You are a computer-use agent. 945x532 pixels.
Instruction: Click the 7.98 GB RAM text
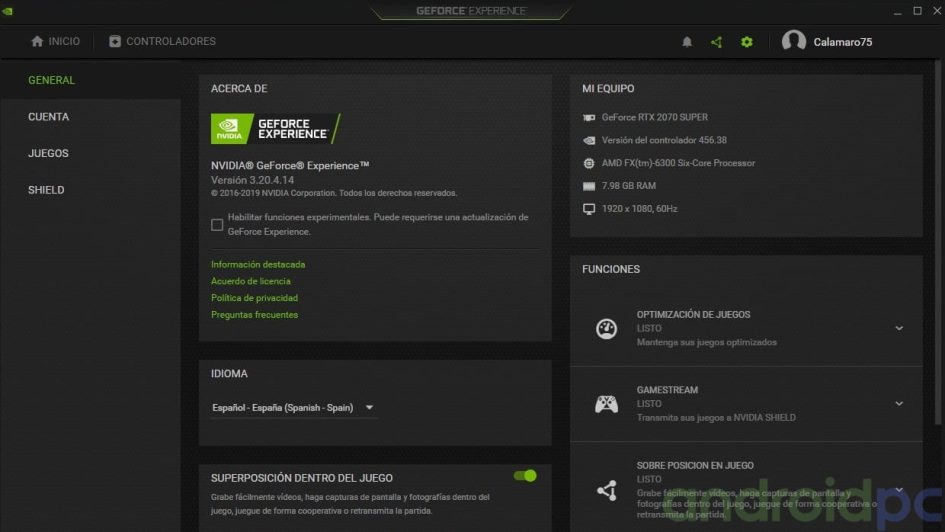point(629,186)
